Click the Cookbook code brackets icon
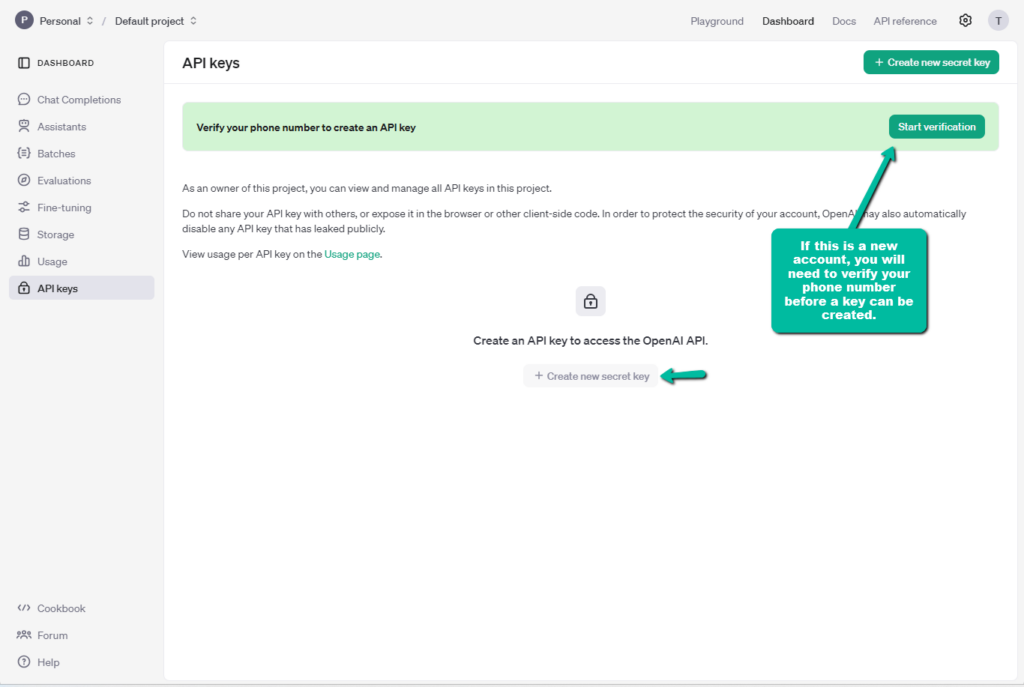Viewport: 1024px width, 687px height. point(24,608)
